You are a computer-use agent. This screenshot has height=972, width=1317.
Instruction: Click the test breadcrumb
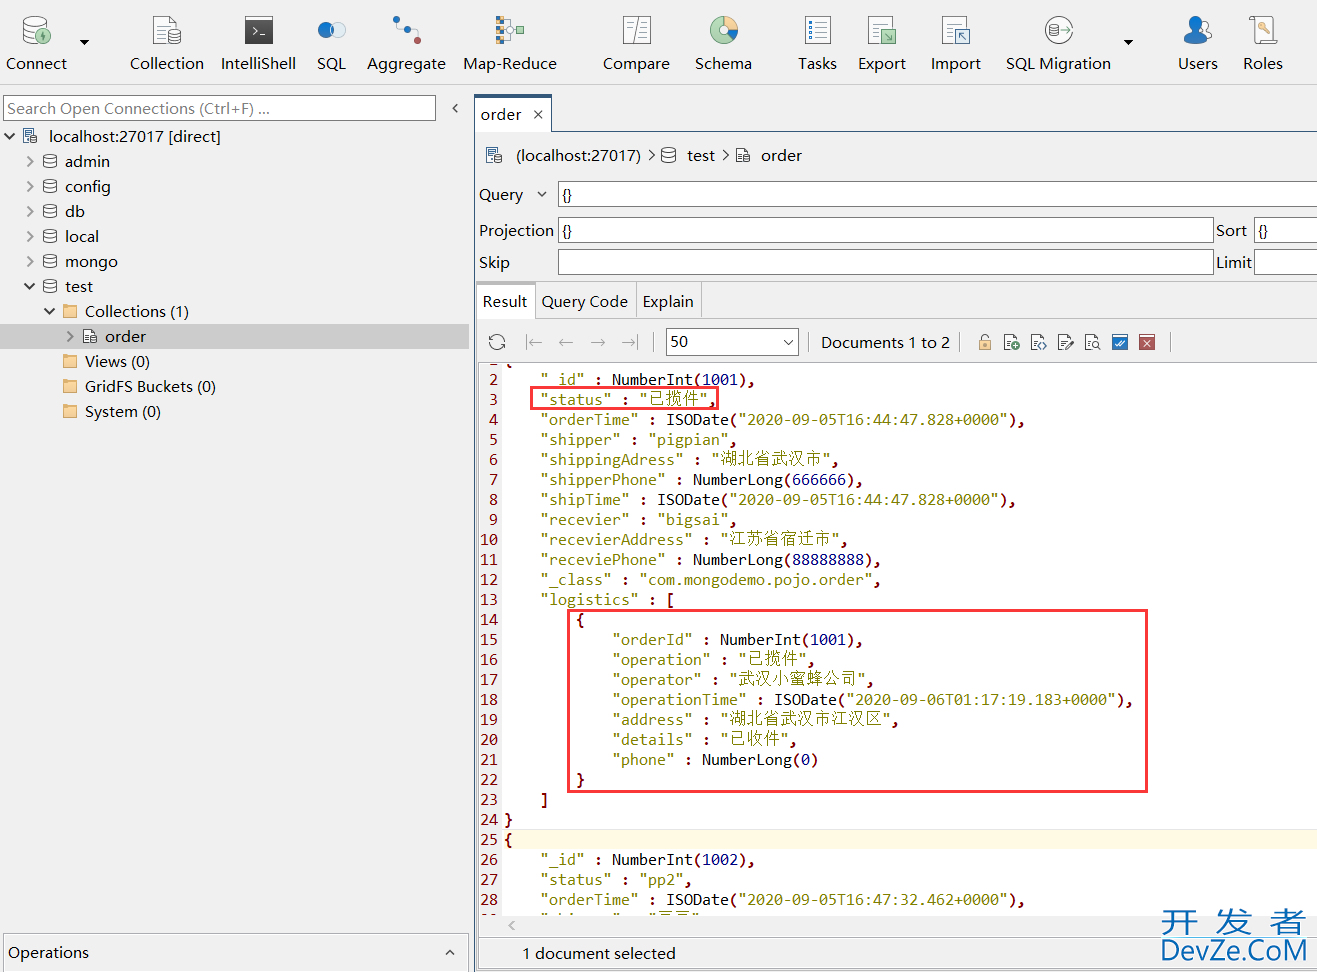point(701,155)
